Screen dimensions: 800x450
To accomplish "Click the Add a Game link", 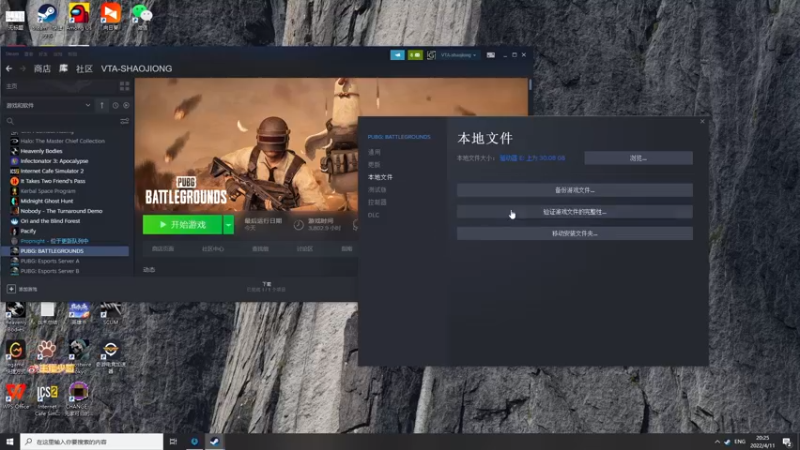I will tap(28, 289).
